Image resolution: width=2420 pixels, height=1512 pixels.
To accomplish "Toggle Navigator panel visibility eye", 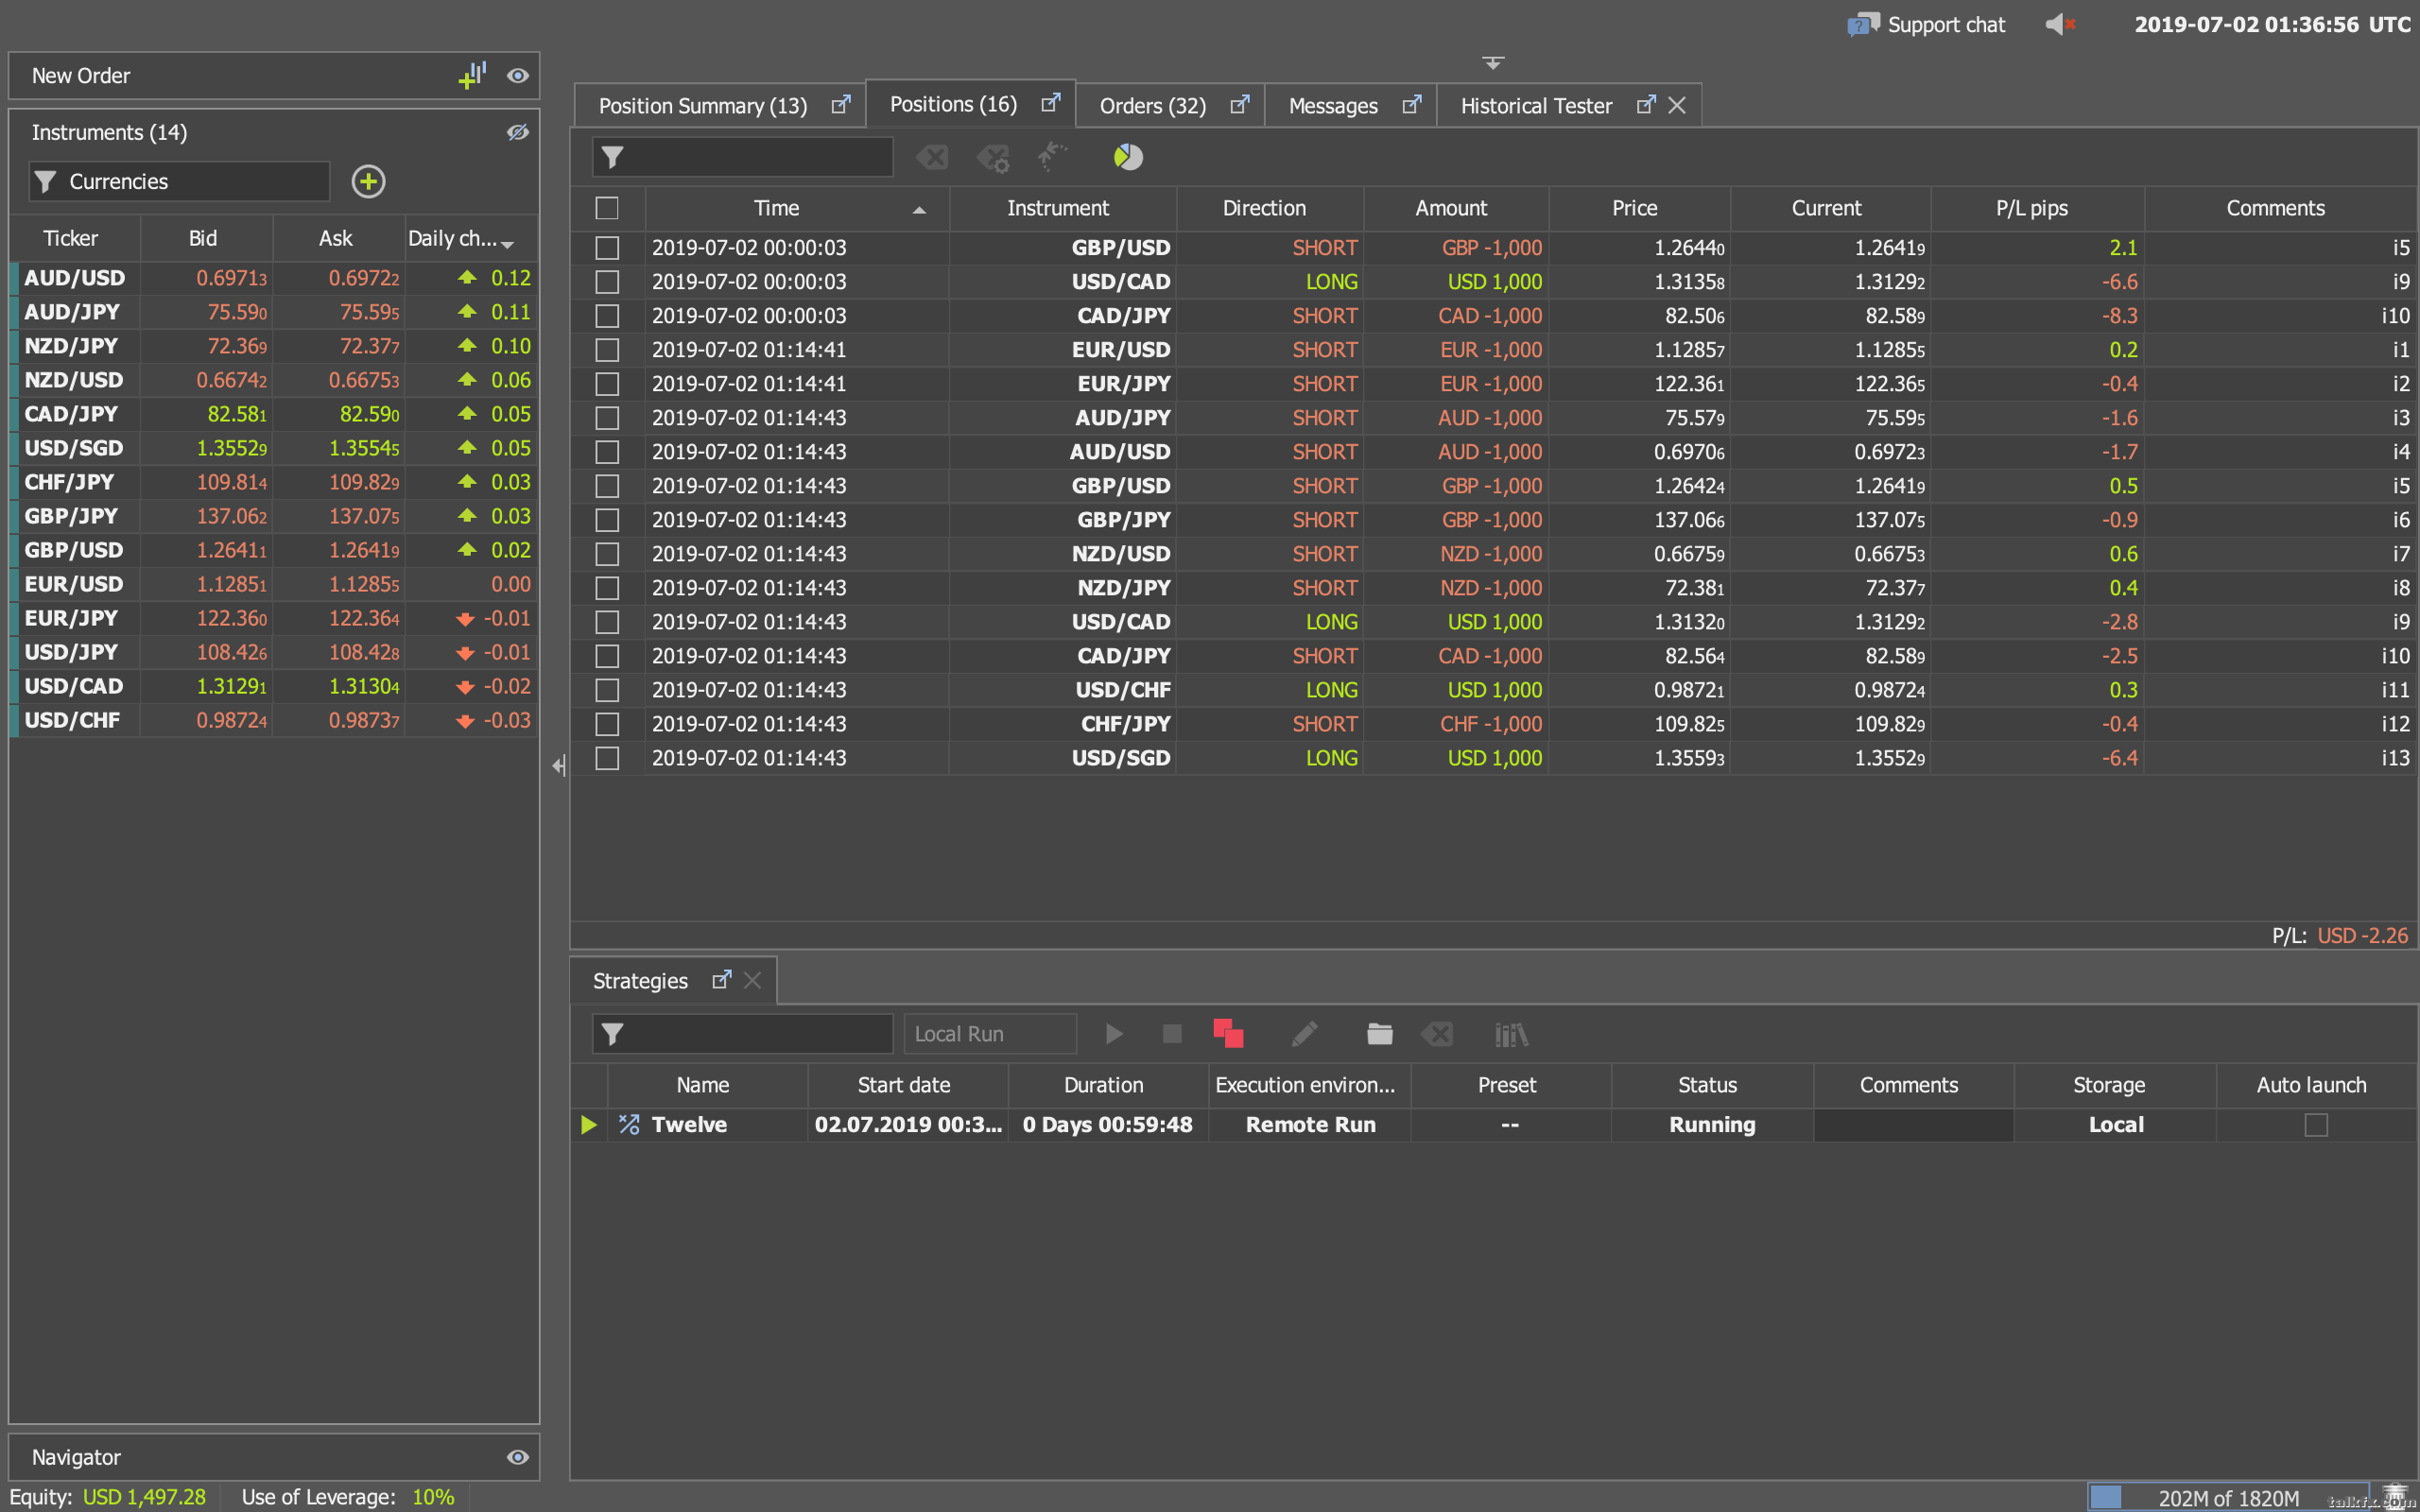I will tap(517, 1457).
